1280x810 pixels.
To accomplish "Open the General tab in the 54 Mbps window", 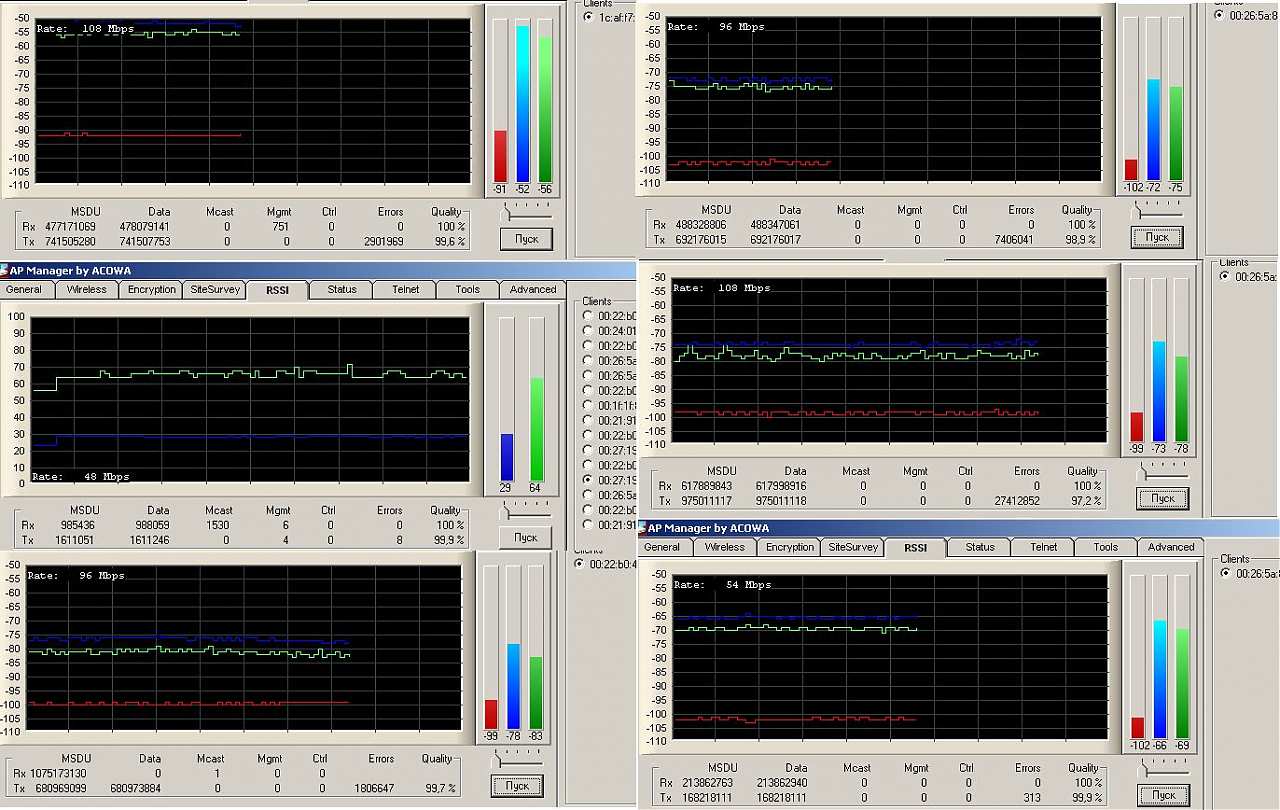I will [x=663, y=548].
